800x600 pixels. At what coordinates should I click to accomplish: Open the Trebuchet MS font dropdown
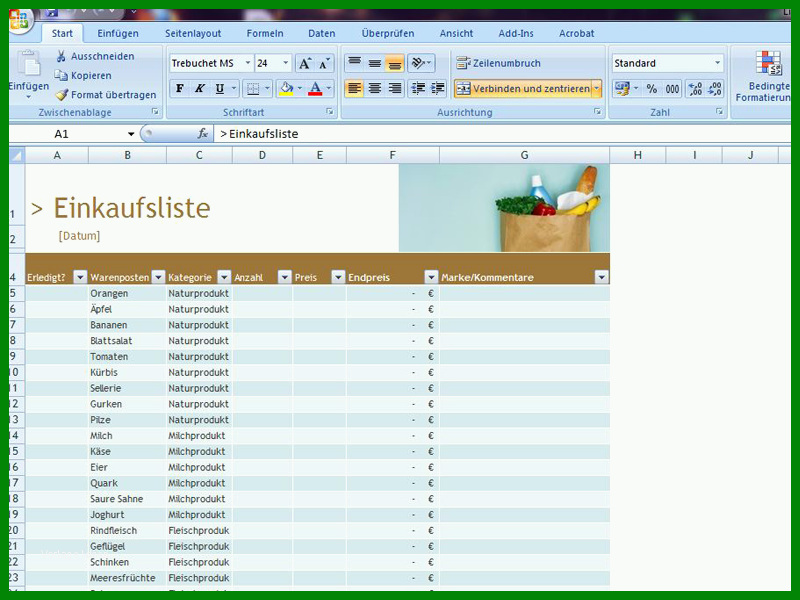(248, 63)
